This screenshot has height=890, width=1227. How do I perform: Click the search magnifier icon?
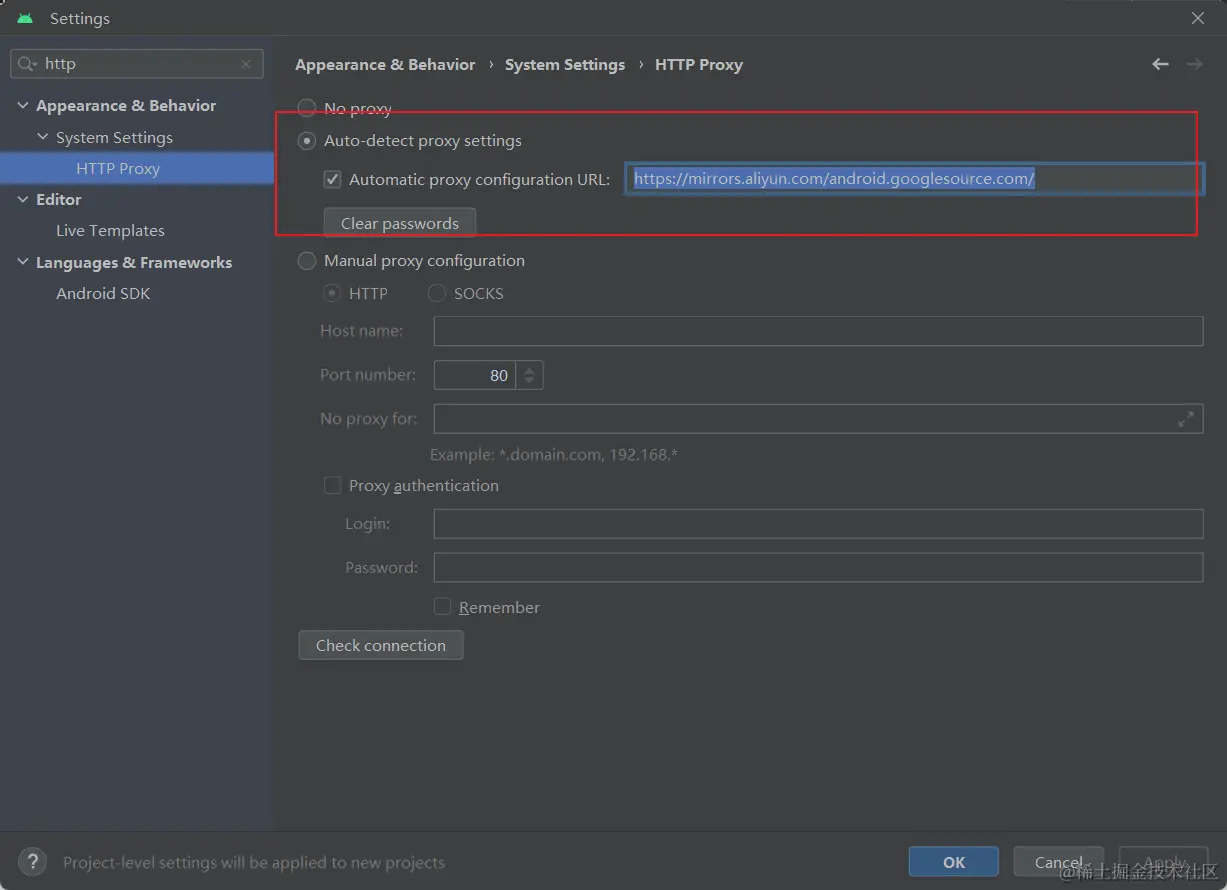click(27, 64)
